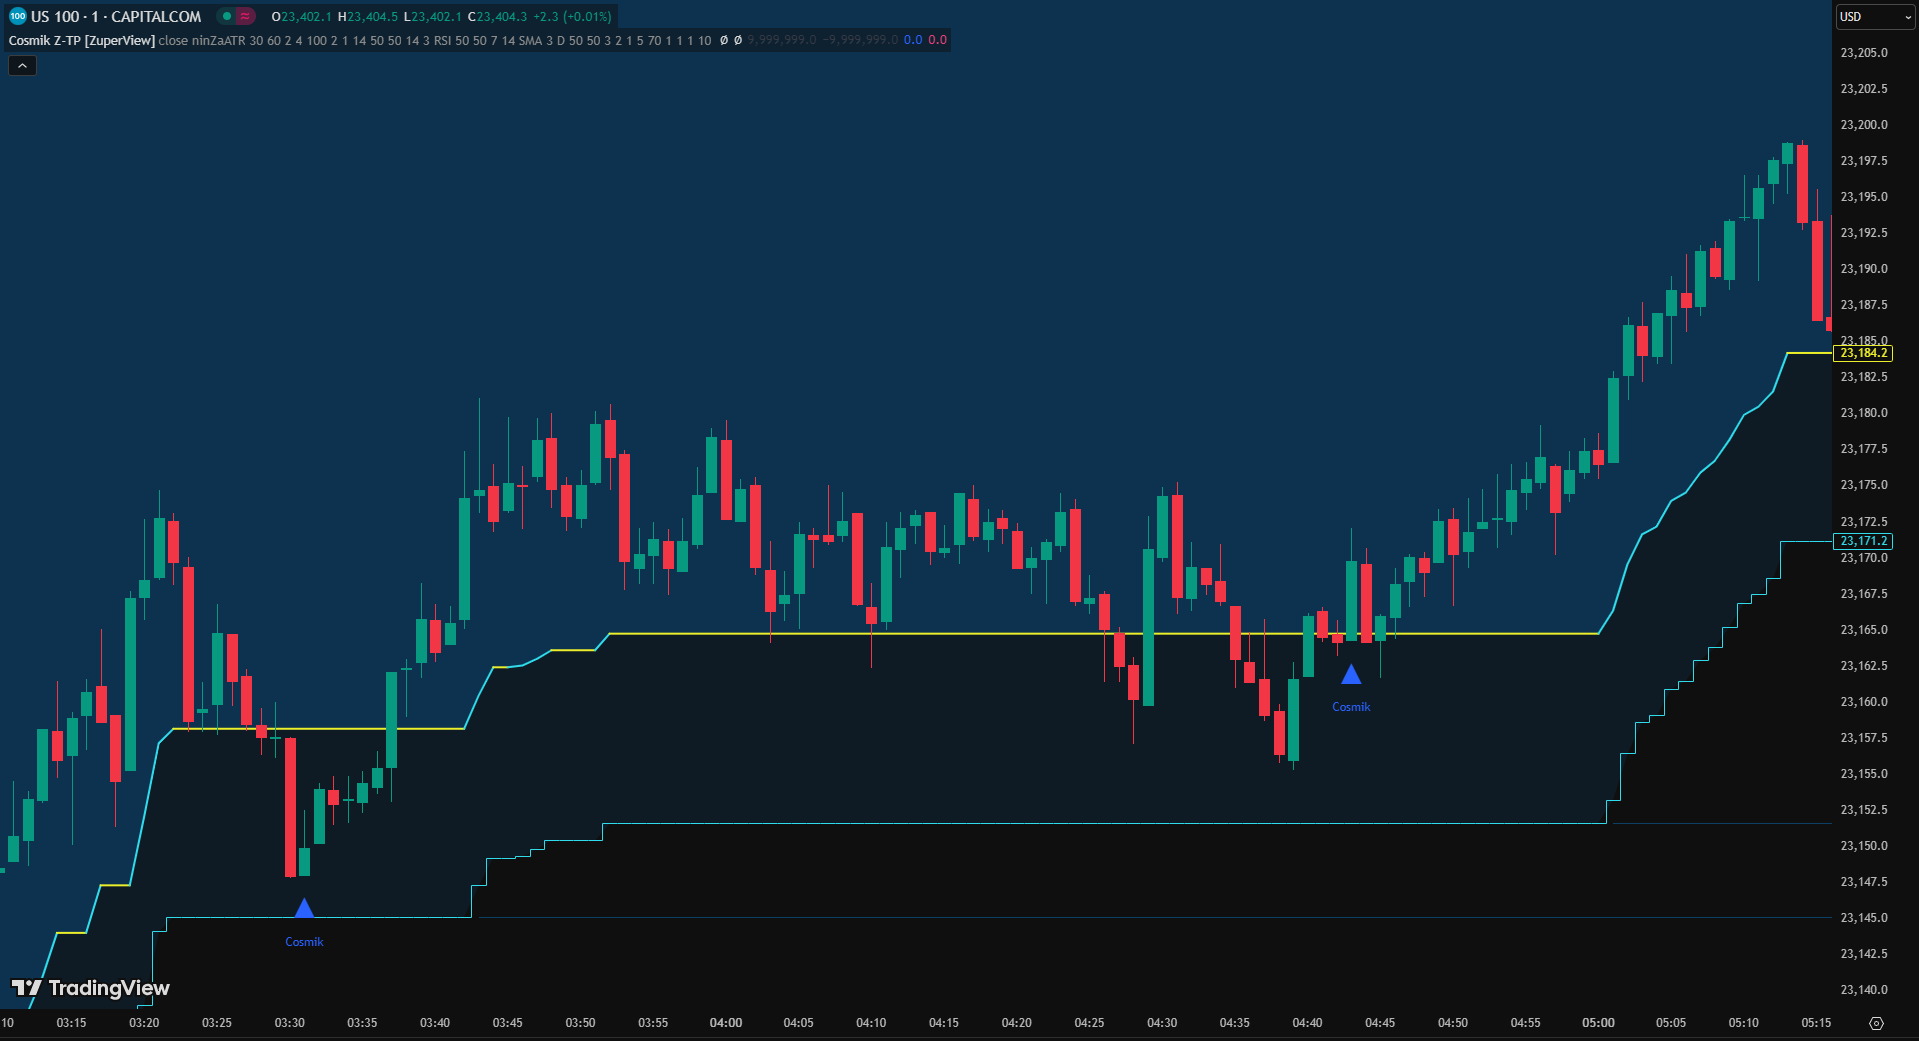1919x1041 pixels.
Task: Click the 04:00 time axis label
Action: (x=726, y=1023)
